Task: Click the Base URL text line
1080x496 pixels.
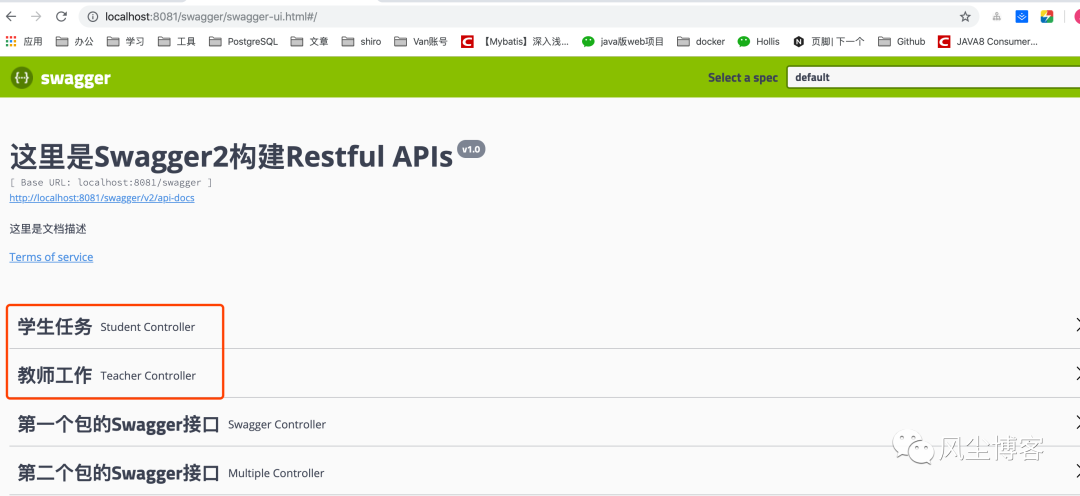Action: click(111, 183)
